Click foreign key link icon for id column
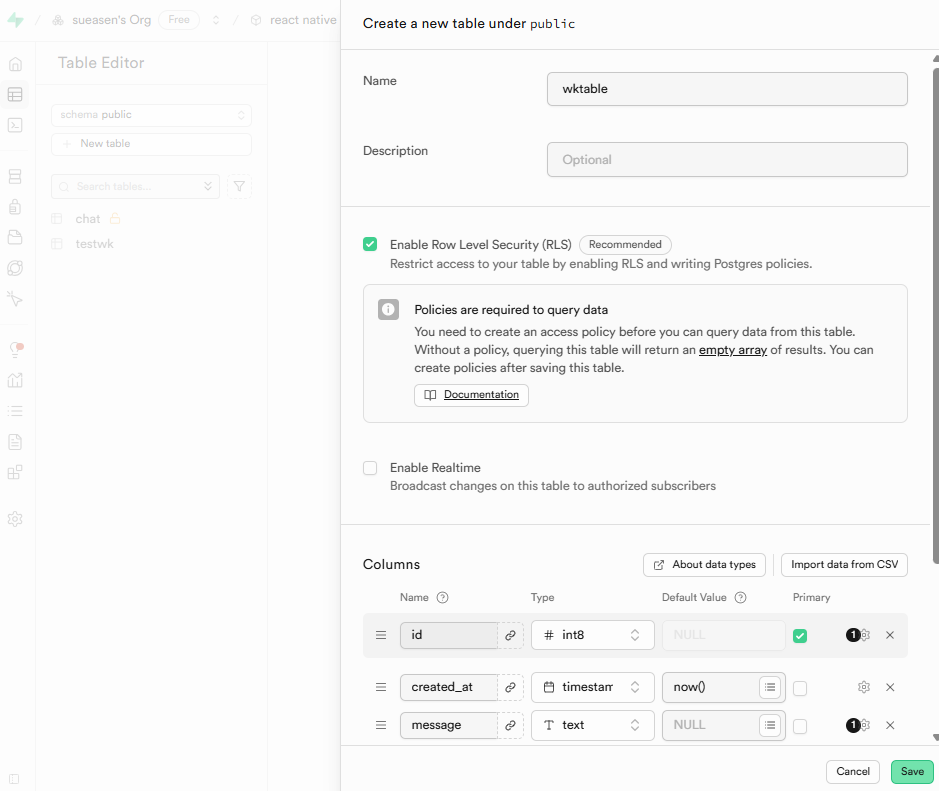Image resolution: width=939 pixels, height=791 pixels. (510, 635)
